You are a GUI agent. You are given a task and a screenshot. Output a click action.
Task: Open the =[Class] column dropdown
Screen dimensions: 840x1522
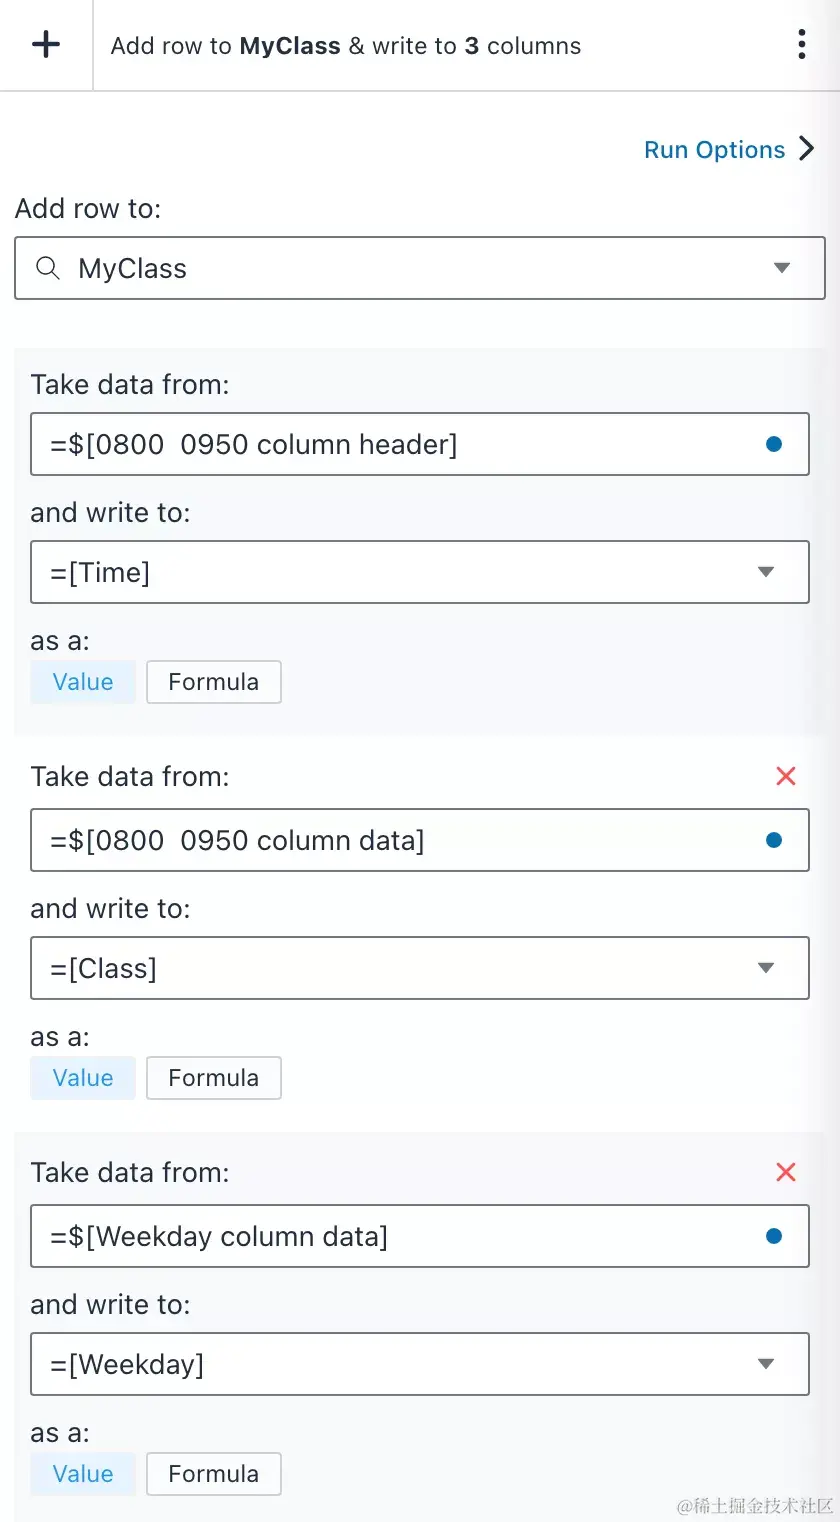pyautogui.click(x=766, y=968)
